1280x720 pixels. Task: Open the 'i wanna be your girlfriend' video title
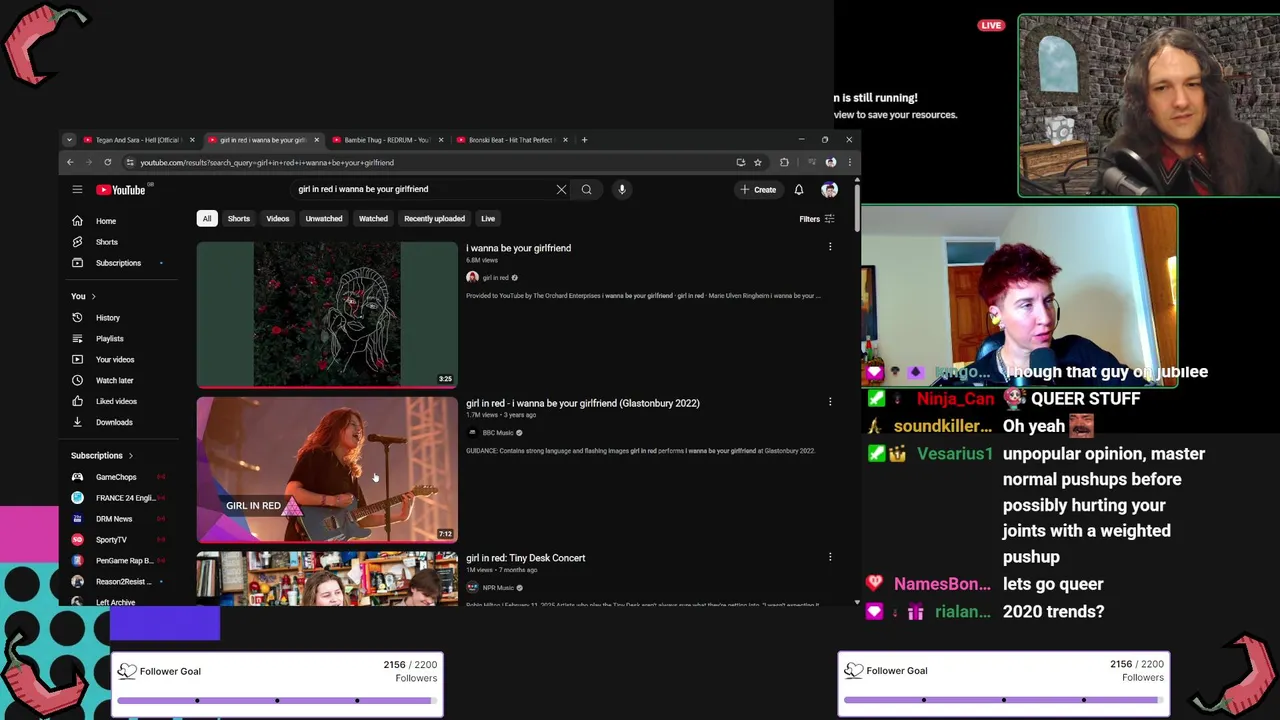tap(518, 248)
